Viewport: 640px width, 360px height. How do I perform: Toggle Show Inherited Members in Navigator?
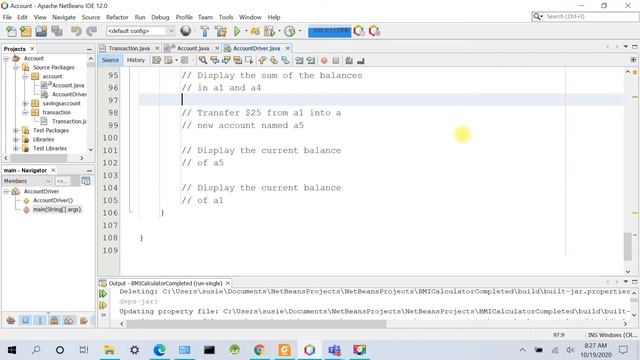11,320
